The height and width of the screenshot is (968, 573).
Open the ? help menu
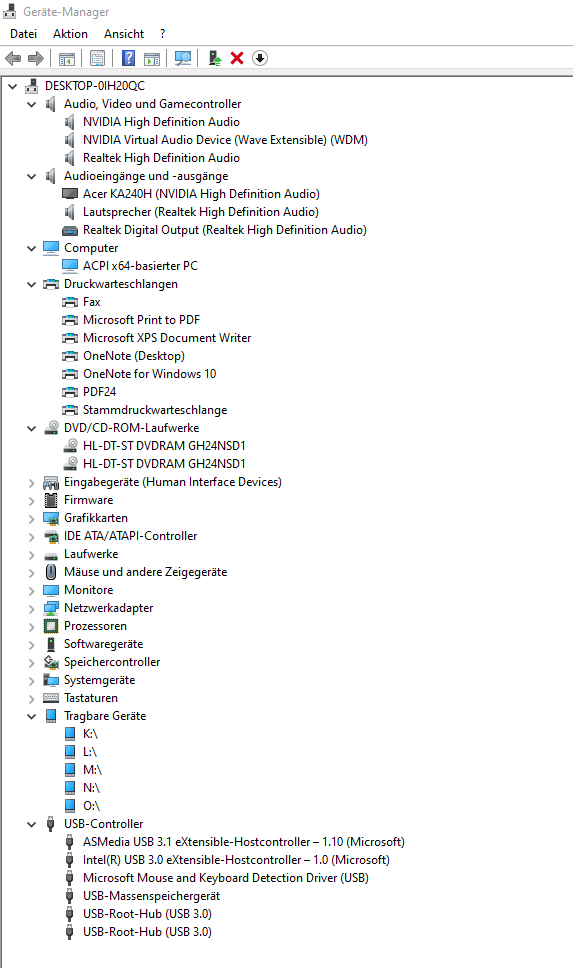(162, 34)
